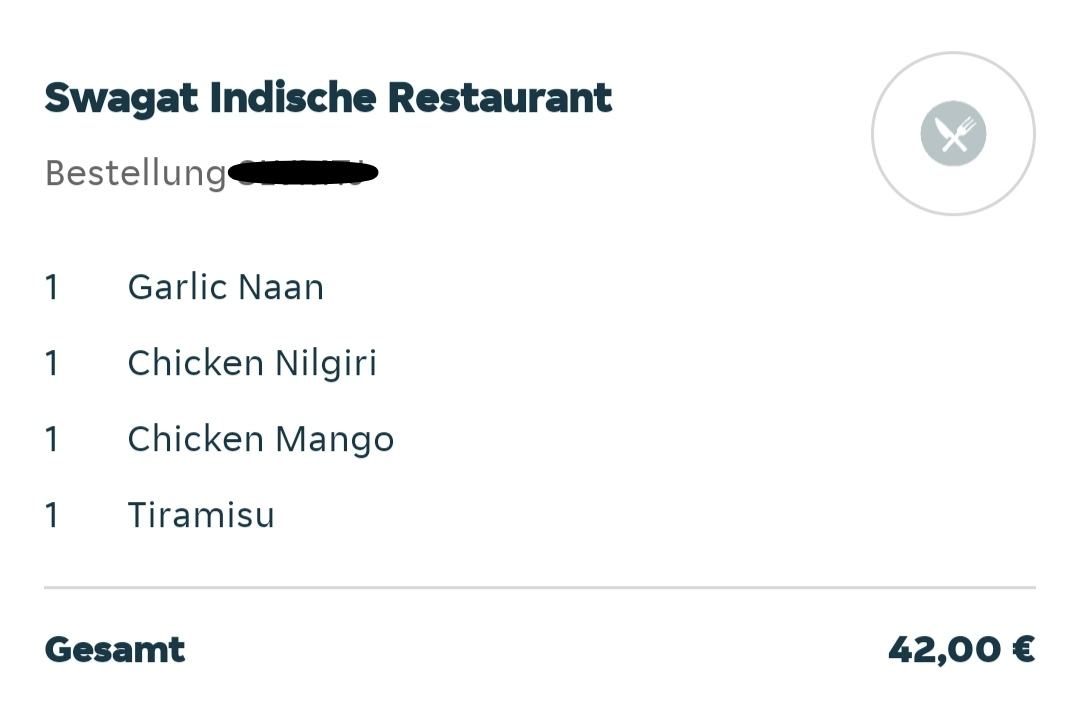
Task: Click the word Indische in the heading
Action: 293,98
